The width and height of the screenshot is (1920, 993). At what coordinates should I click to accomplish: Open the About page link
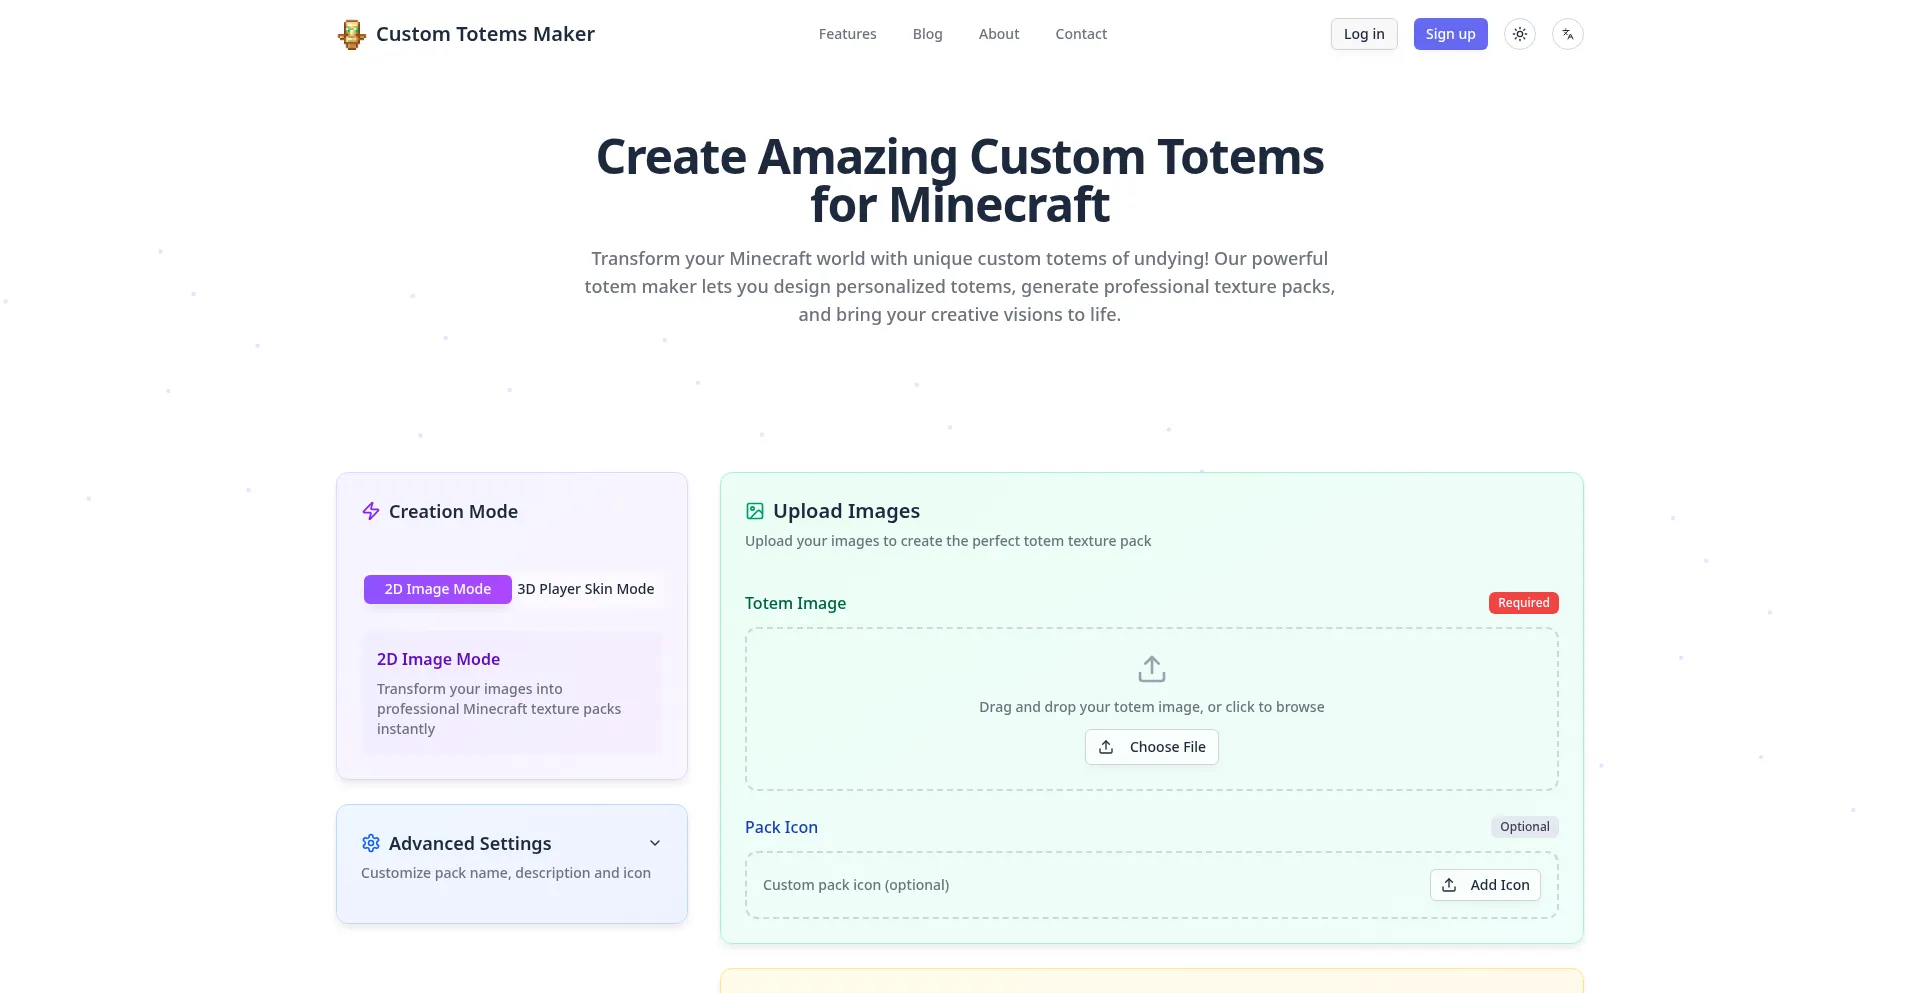coord(999,34)
